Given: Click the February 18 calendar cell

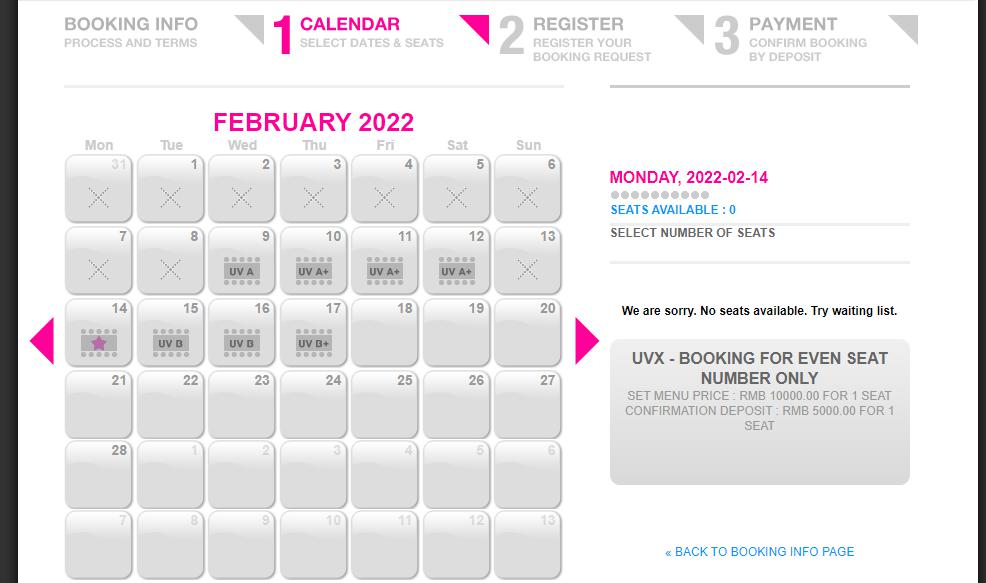Looking at the screenshot, I should coord(384,332).
